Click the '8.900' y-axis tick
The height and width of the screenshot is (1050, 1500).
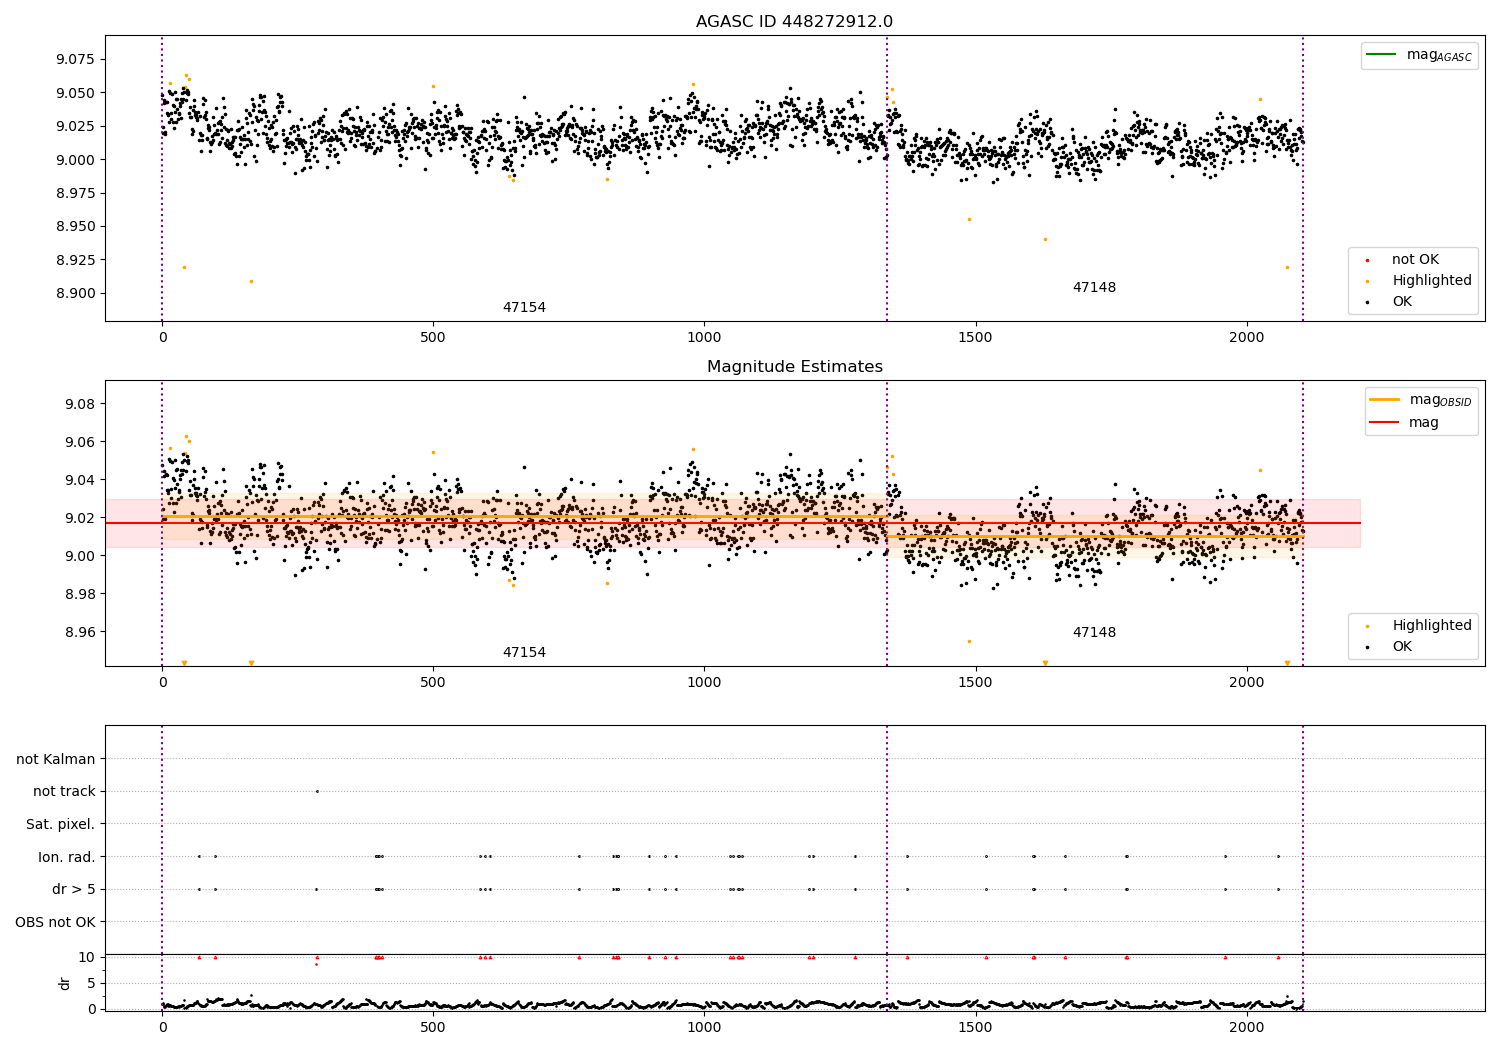(x=75, y=293)
